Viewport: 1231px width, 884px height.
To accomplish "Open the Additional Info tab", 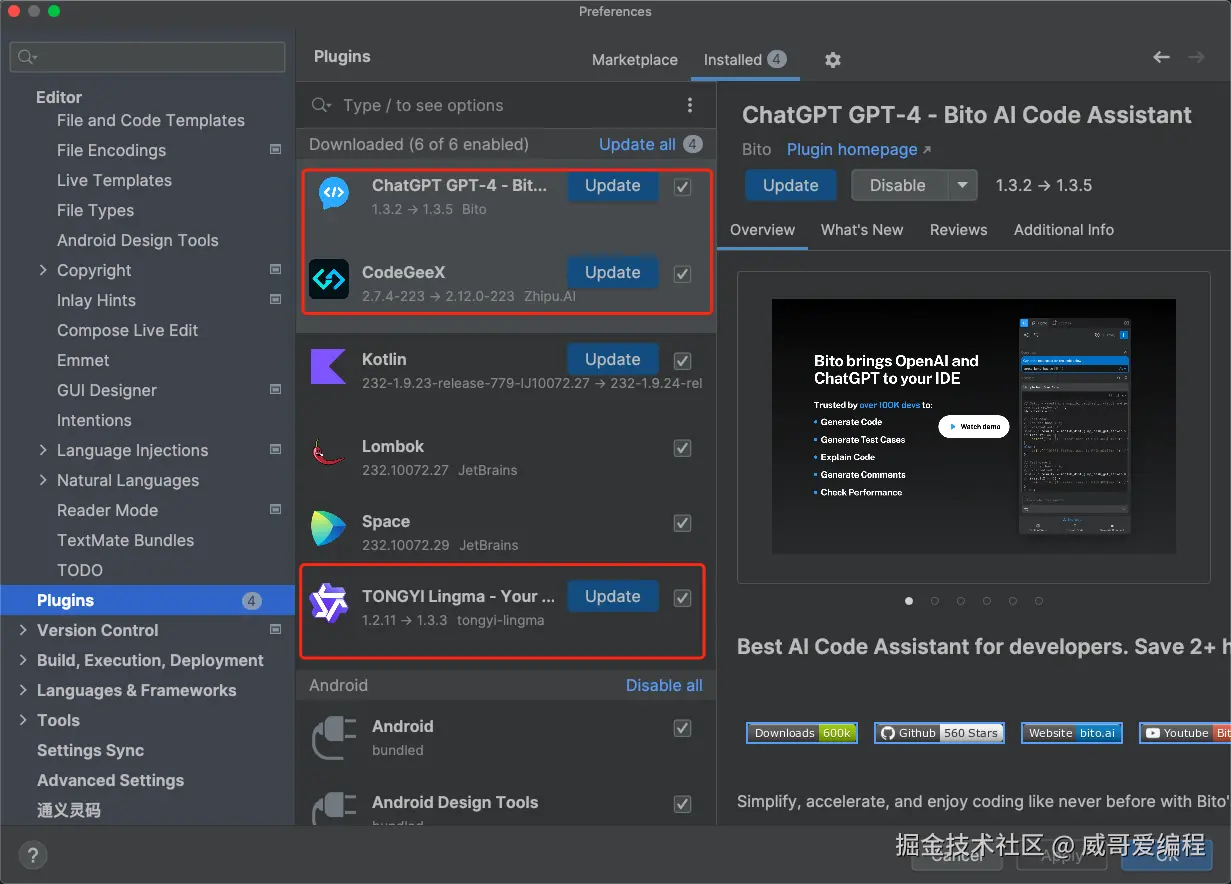I will pos(1064,230).
